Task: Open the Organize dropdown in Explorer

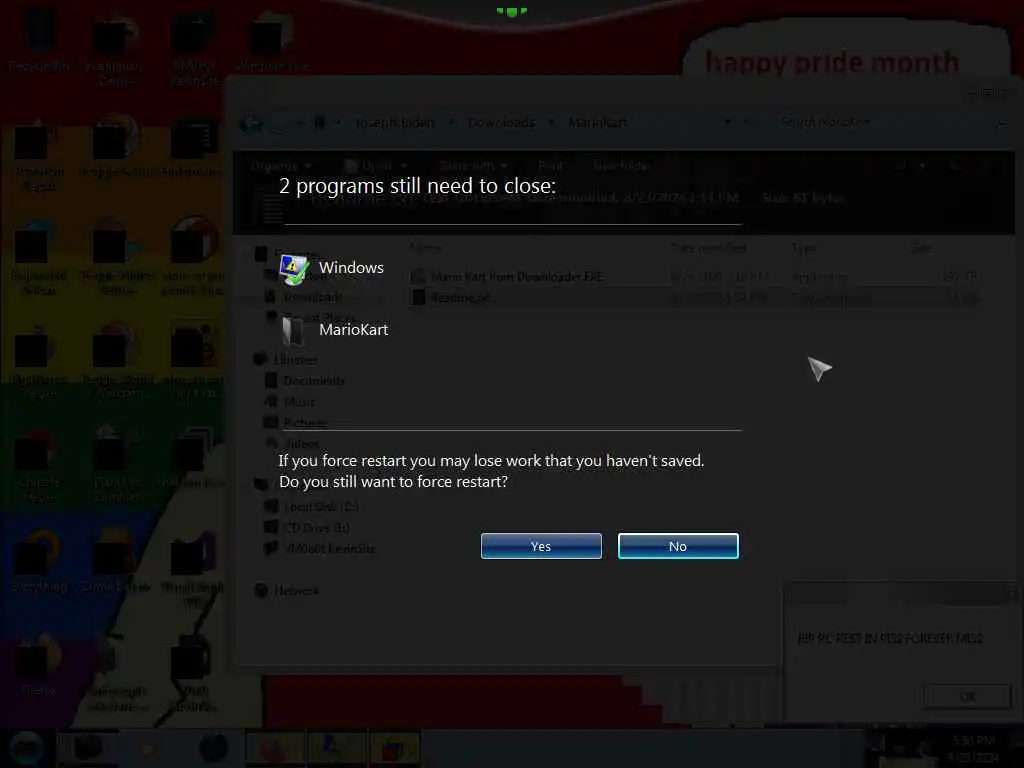Action: point(281,166)
